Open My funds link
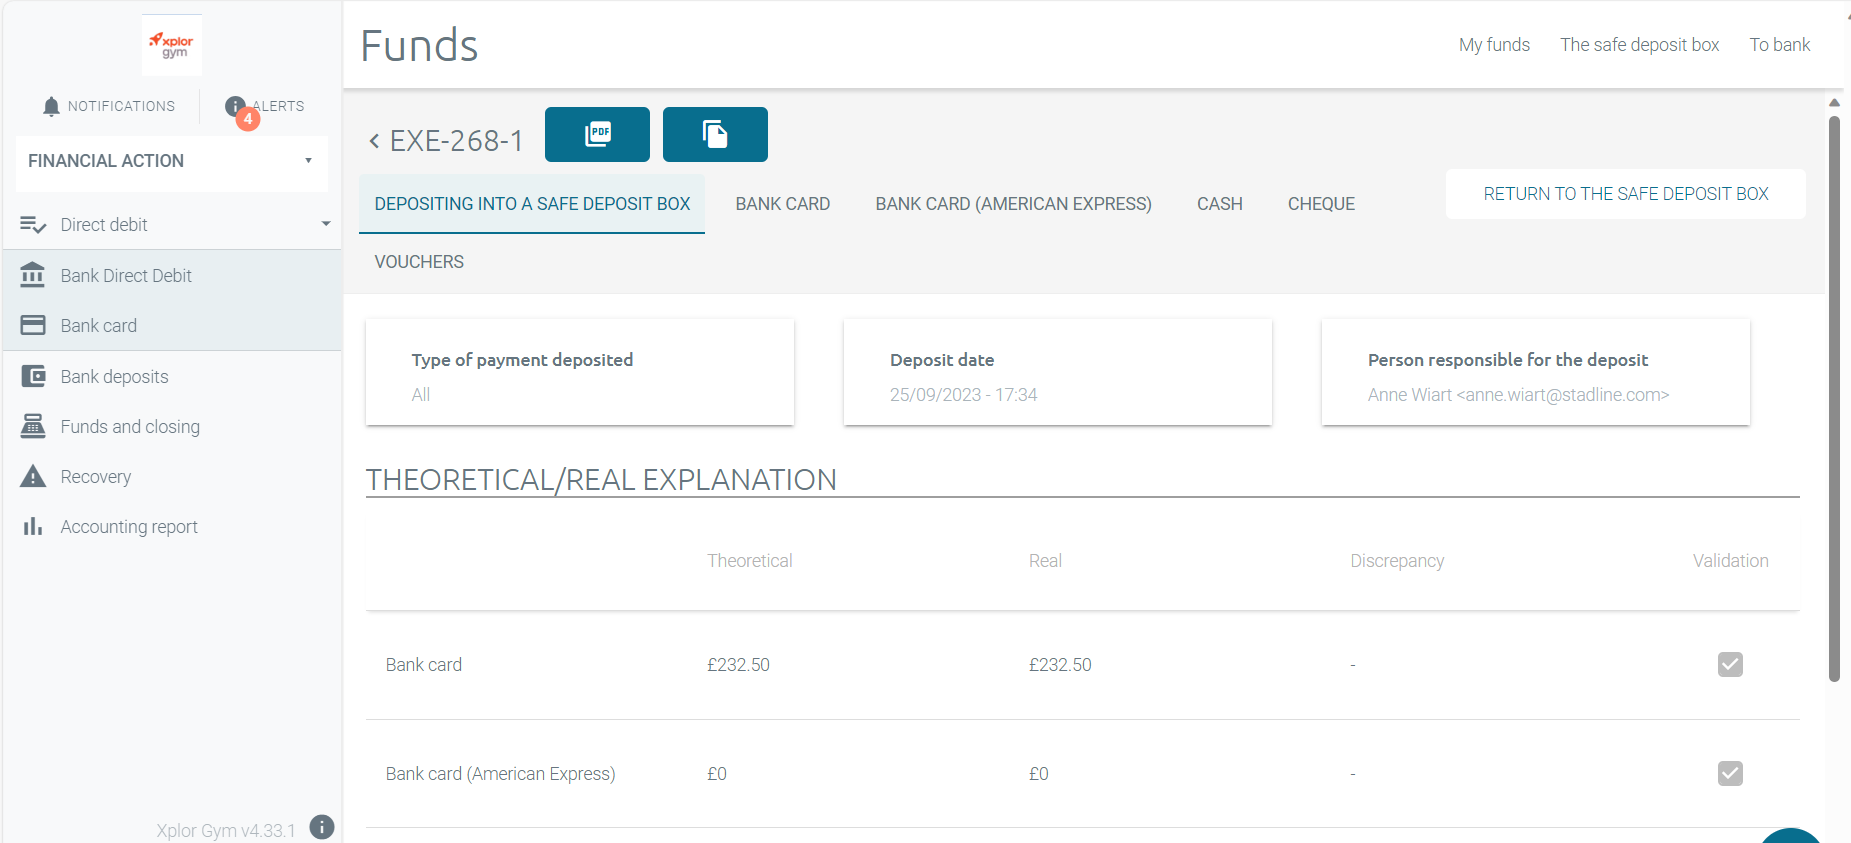Image resolution: width=1851 pixels, height=843 pixels. [x=1494, y=45]
